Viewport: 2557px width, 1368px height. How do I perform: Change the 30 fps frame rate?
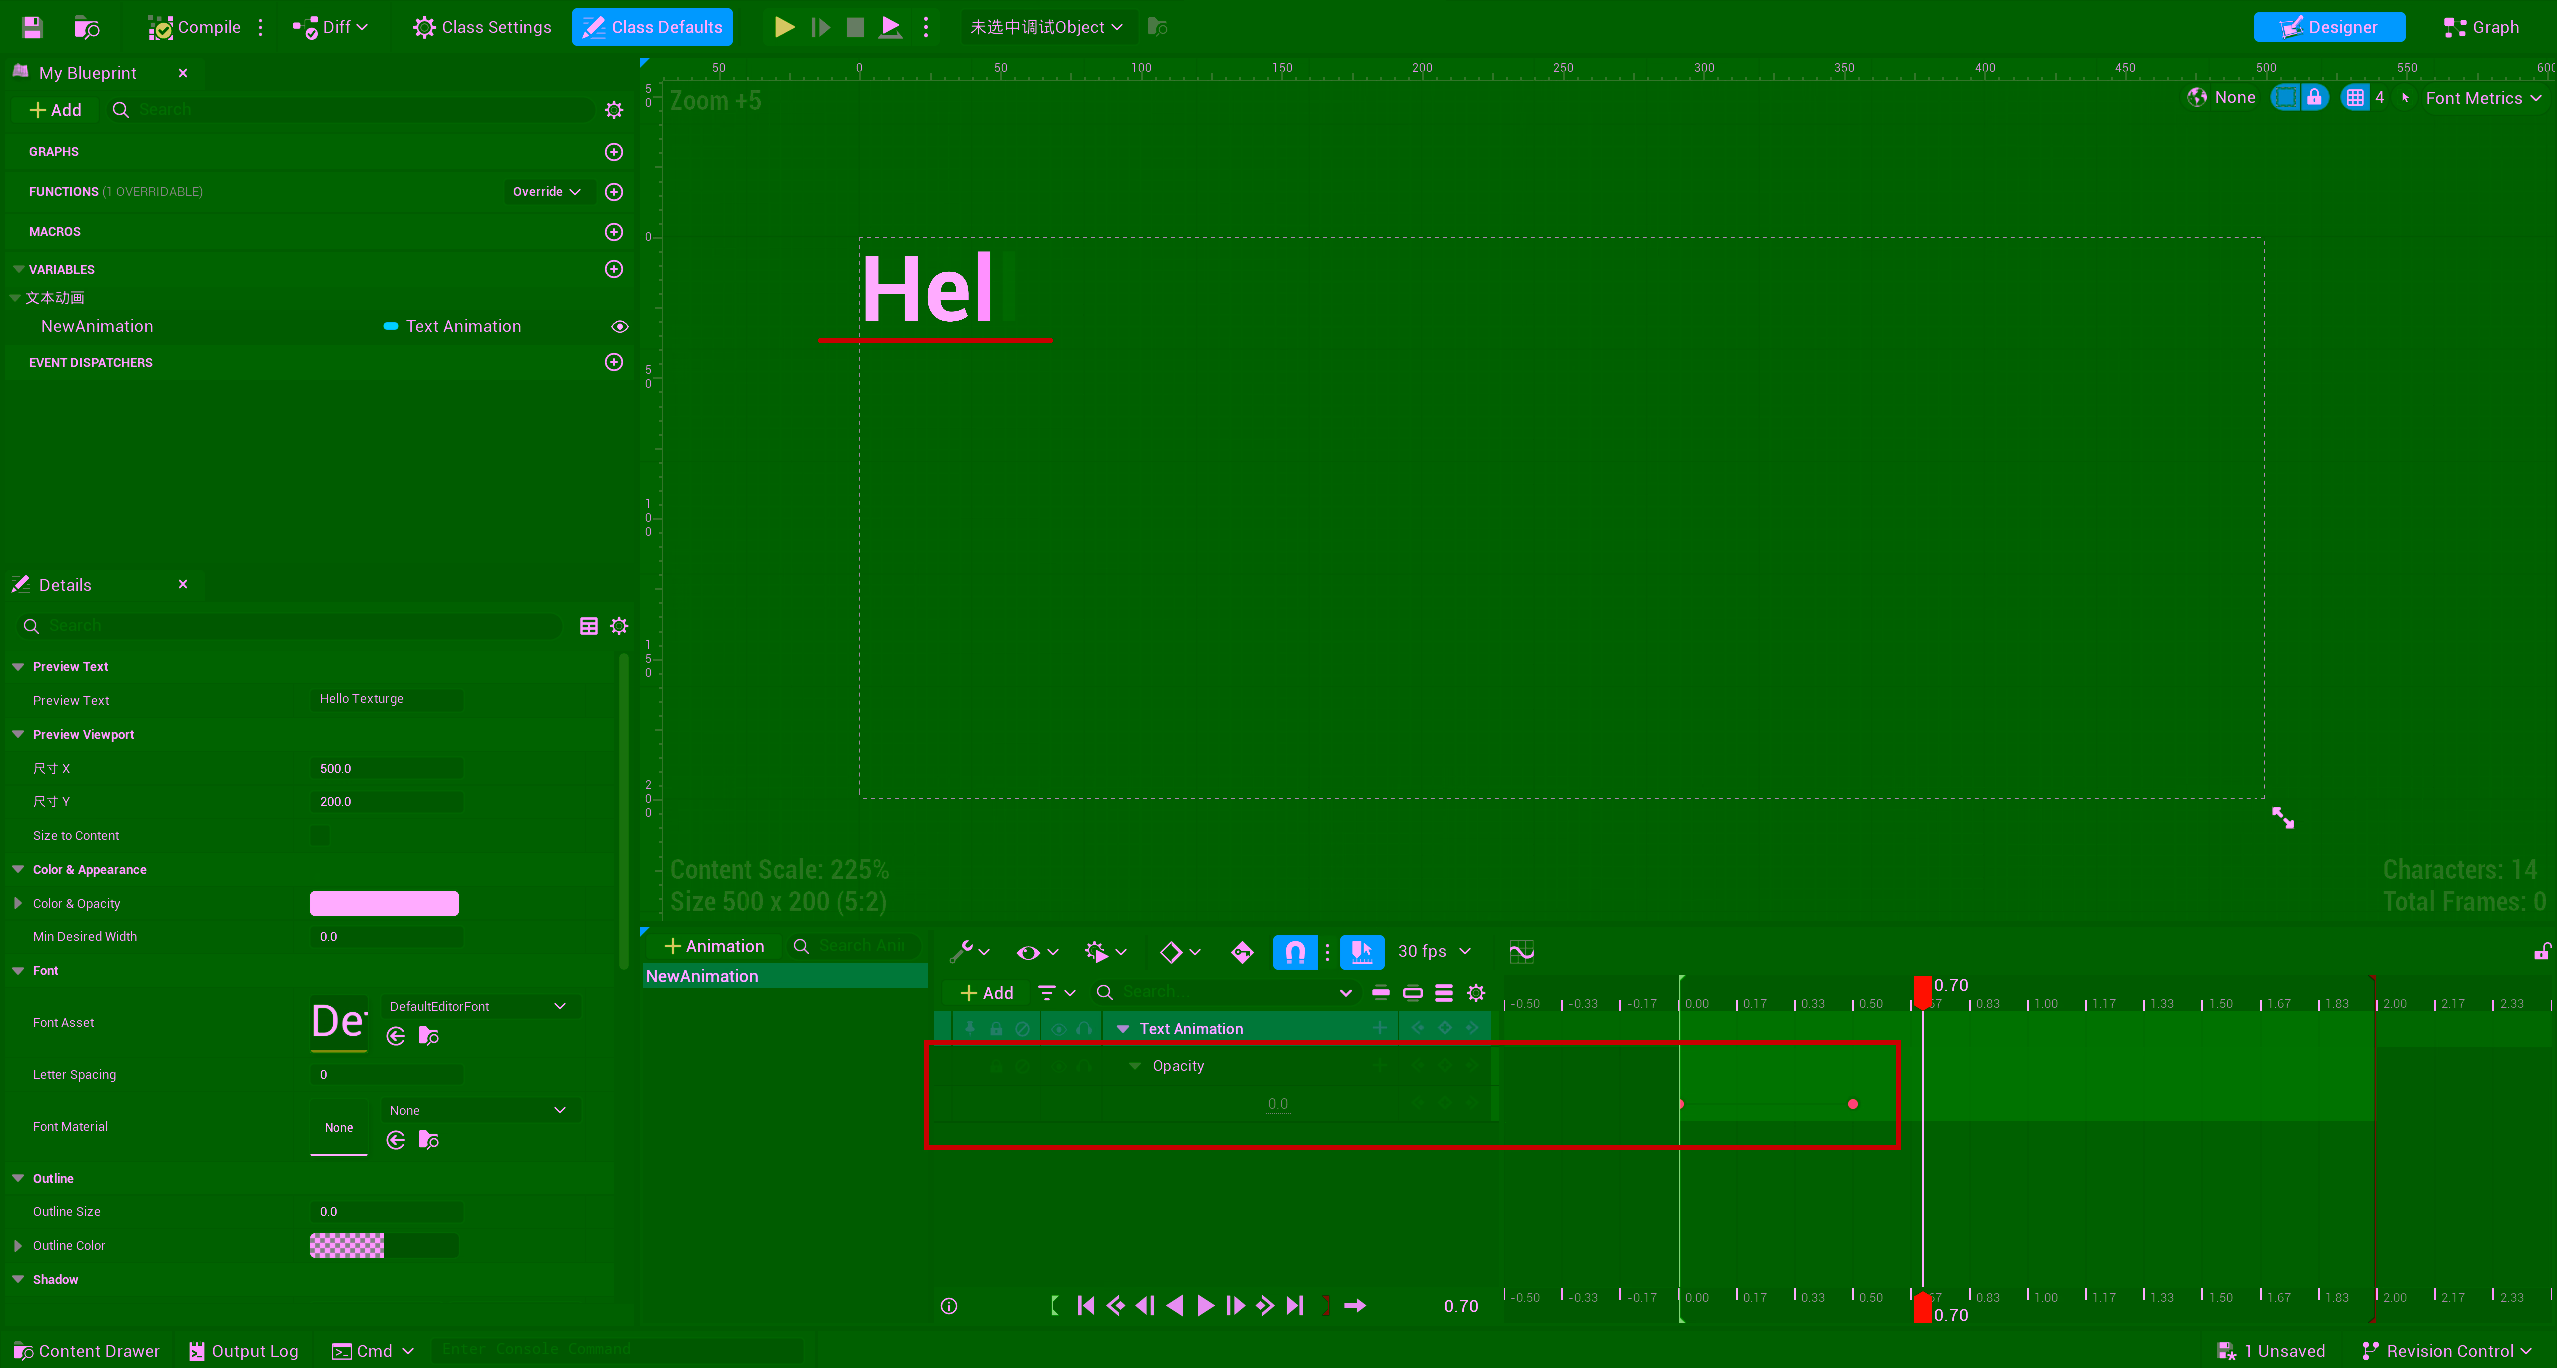[1434, 951]
